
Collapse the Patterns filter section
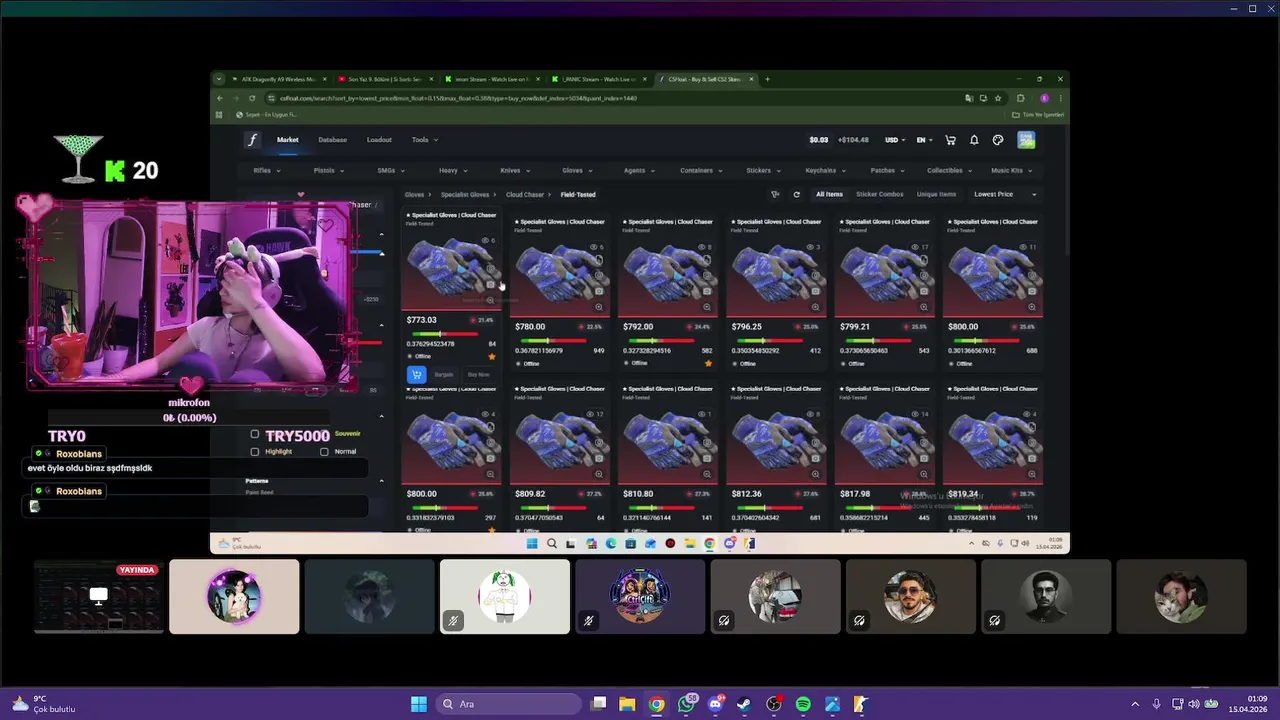pos(381,481)
